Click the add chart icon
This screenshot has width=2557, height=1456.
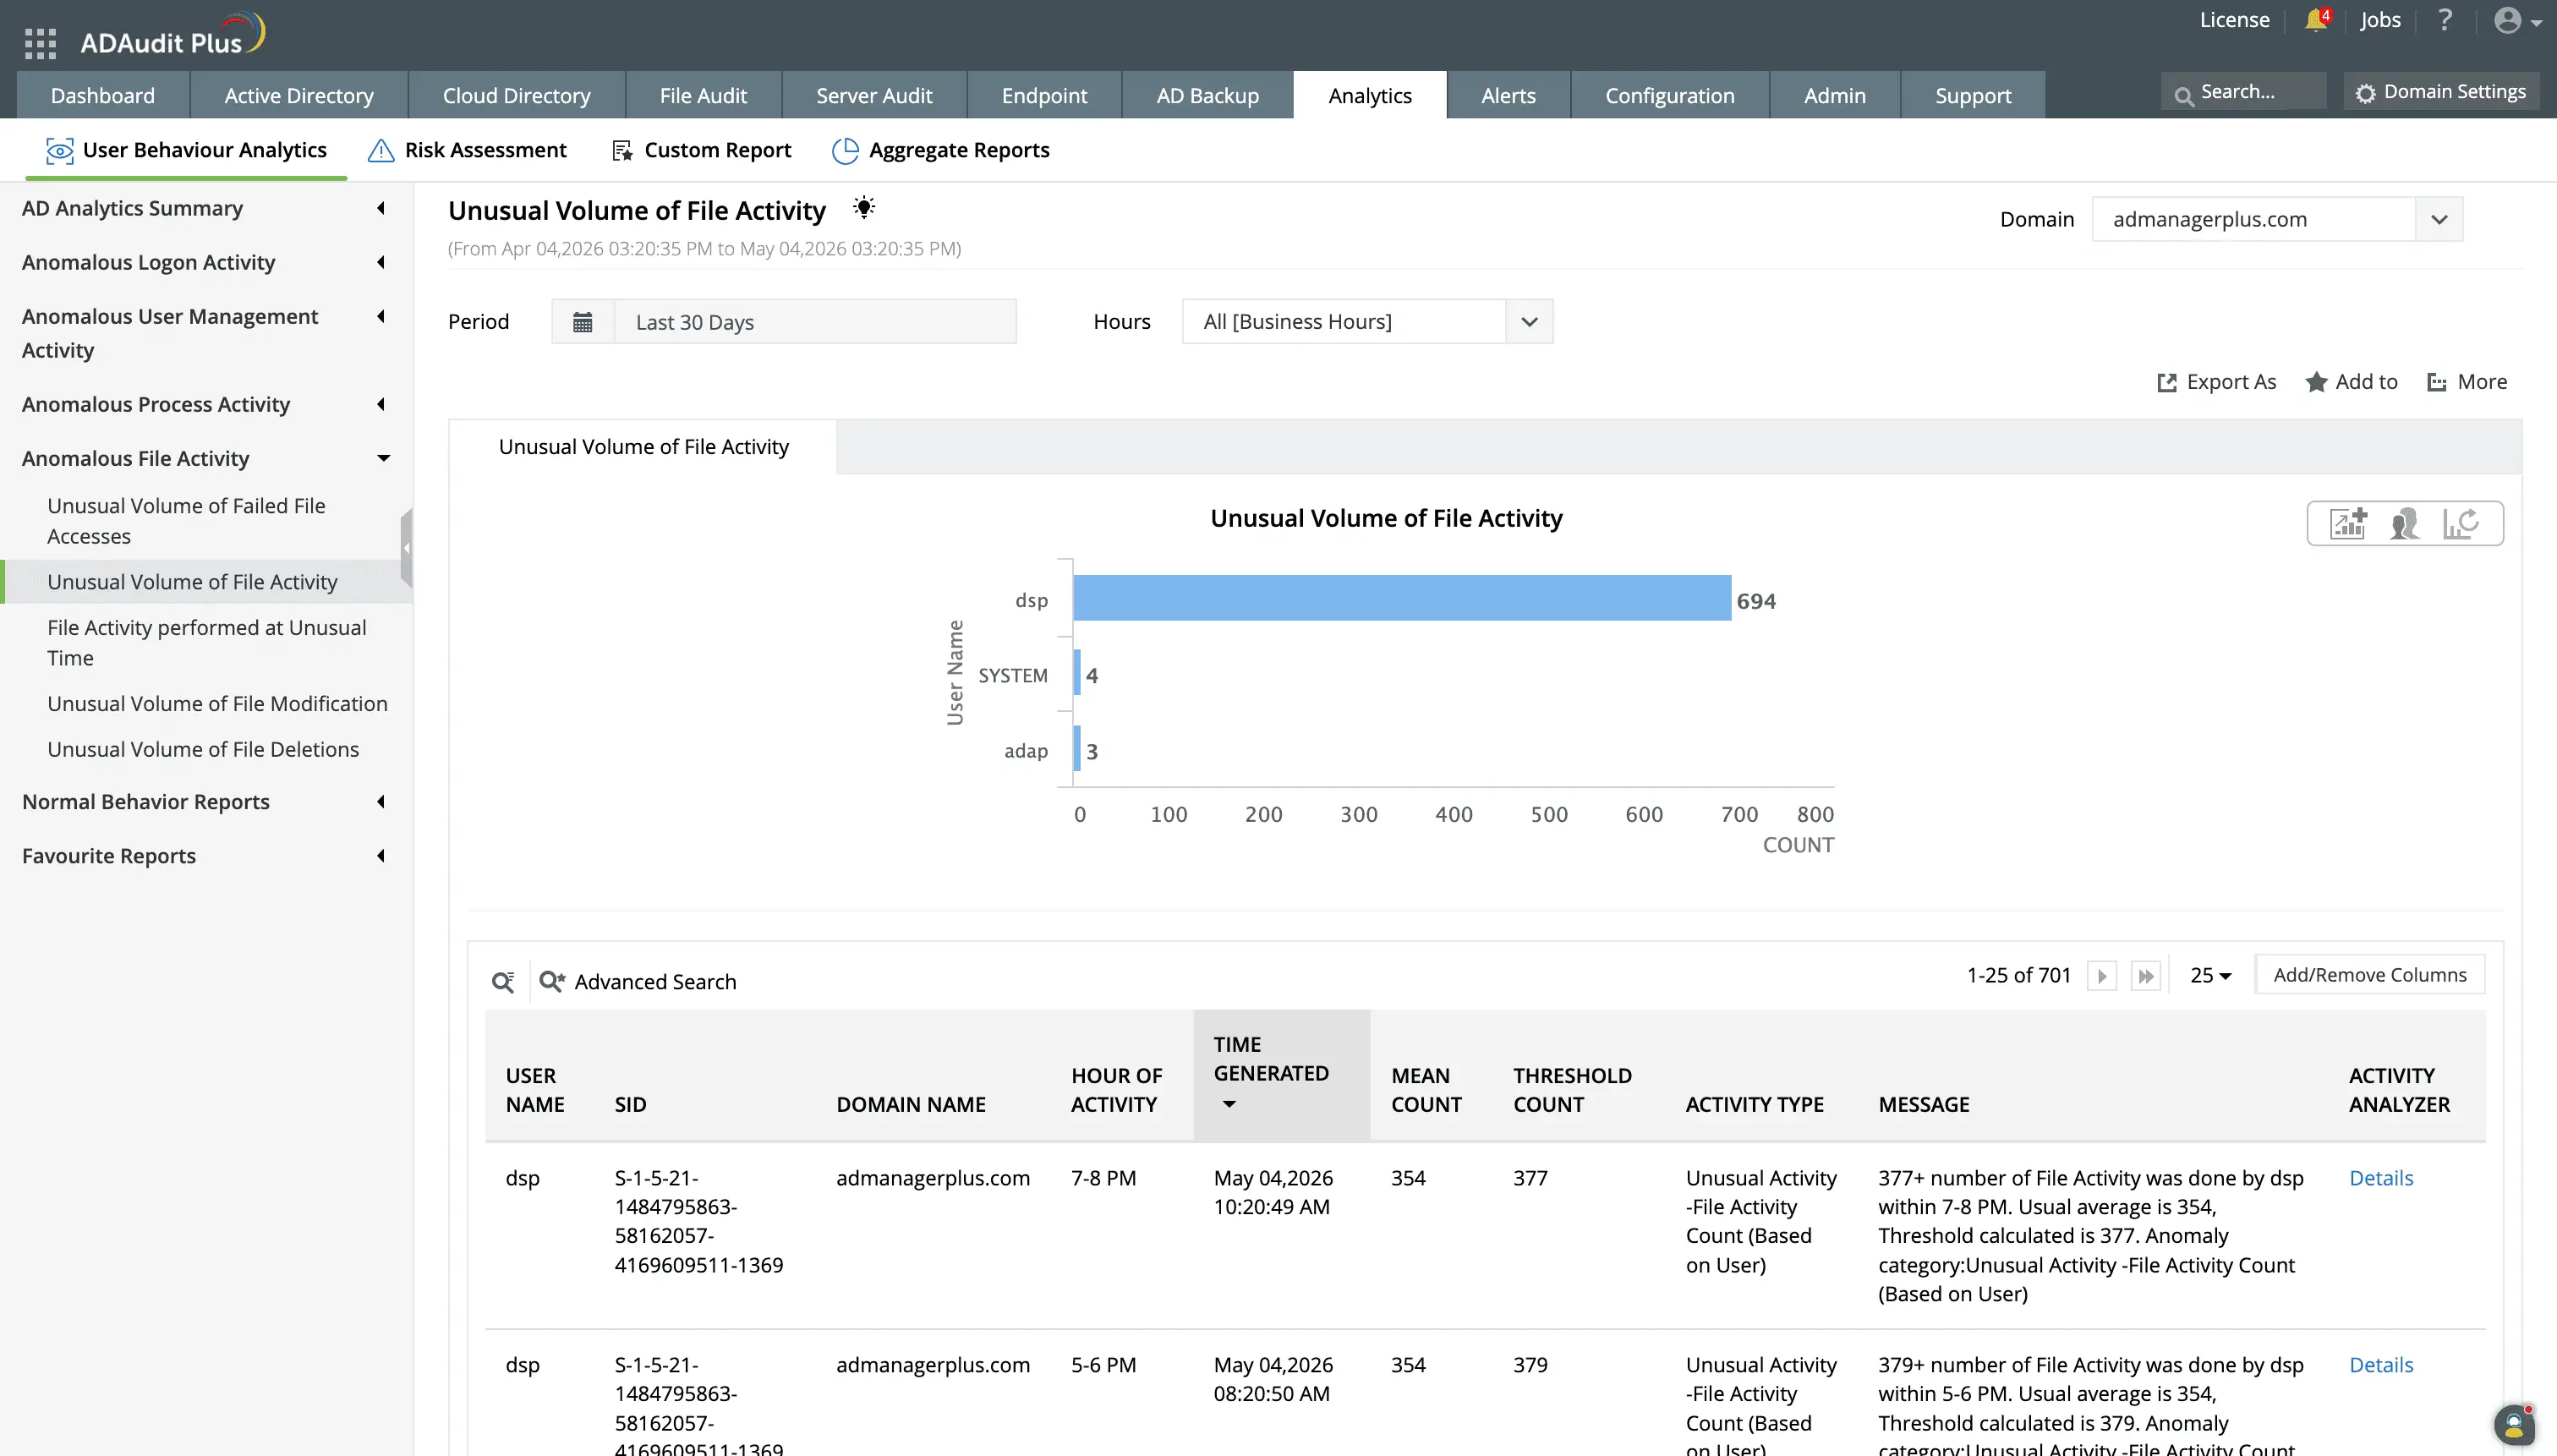point(2348,523)
